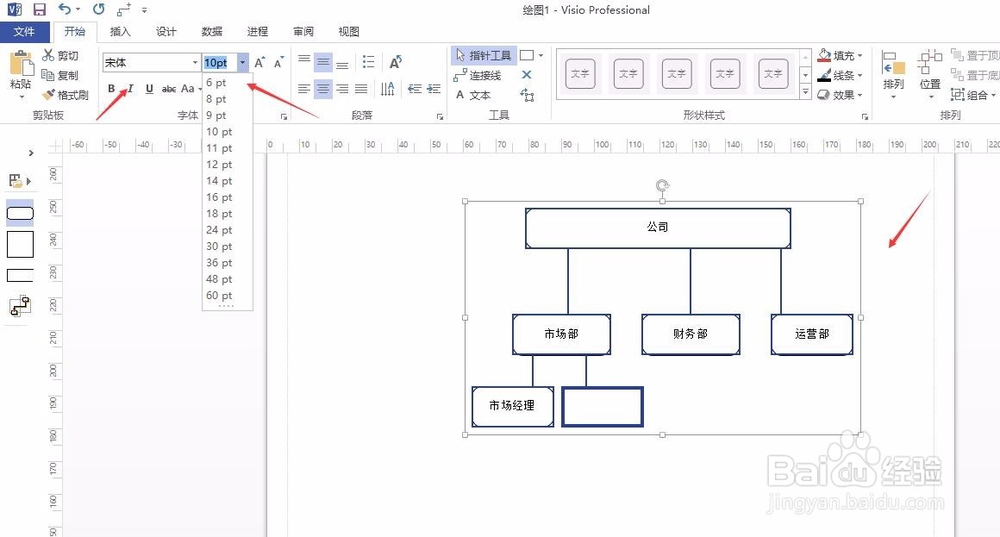
Task: Activate the Format Painter (格式刷)
Action: [65, 95]
